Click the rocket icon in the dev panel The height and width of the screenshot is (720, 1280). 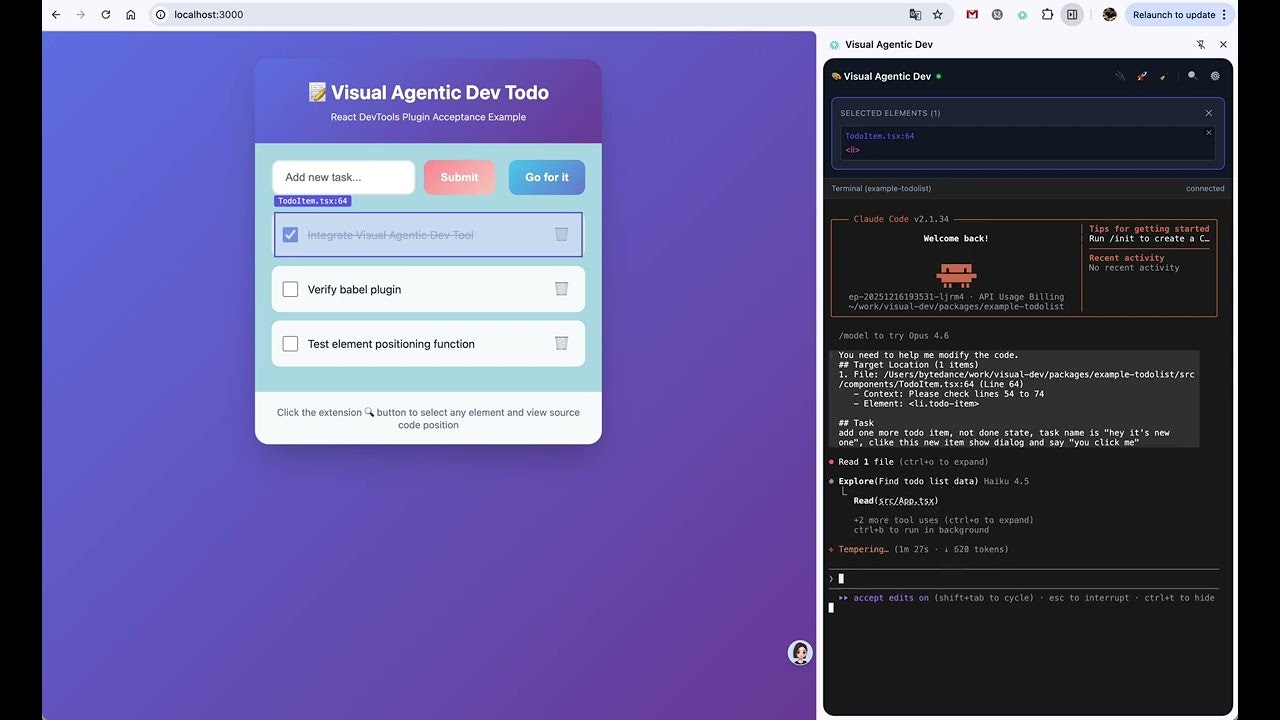(x=1142, y=76)
